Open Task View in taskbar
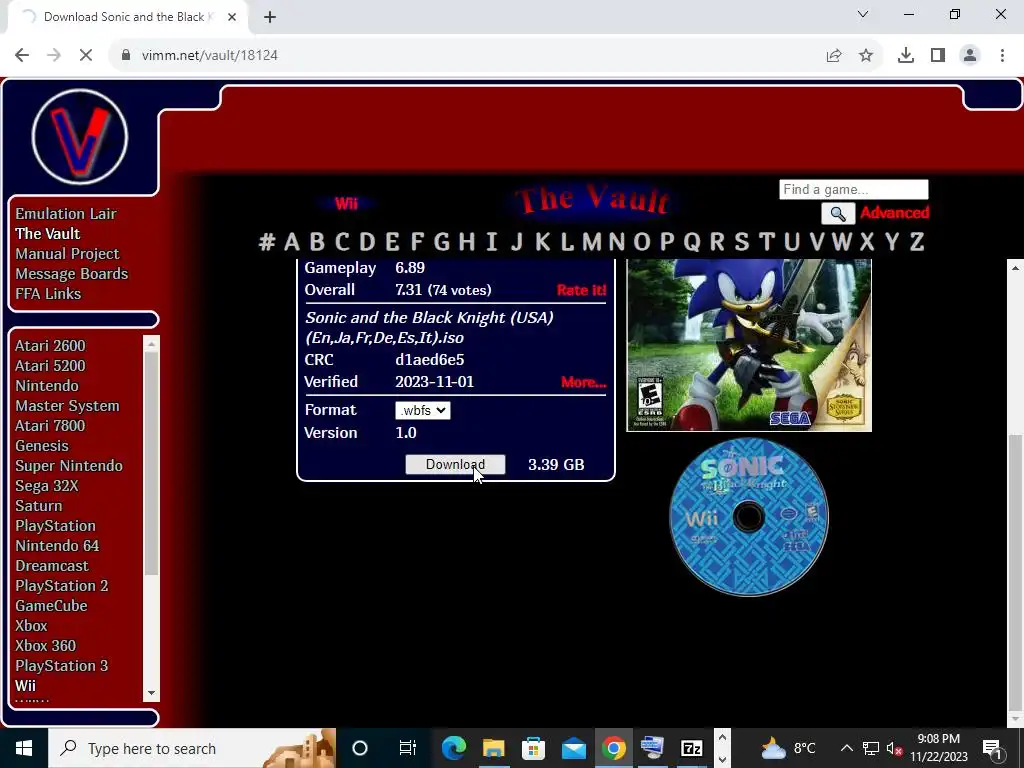 pos(408,748)
